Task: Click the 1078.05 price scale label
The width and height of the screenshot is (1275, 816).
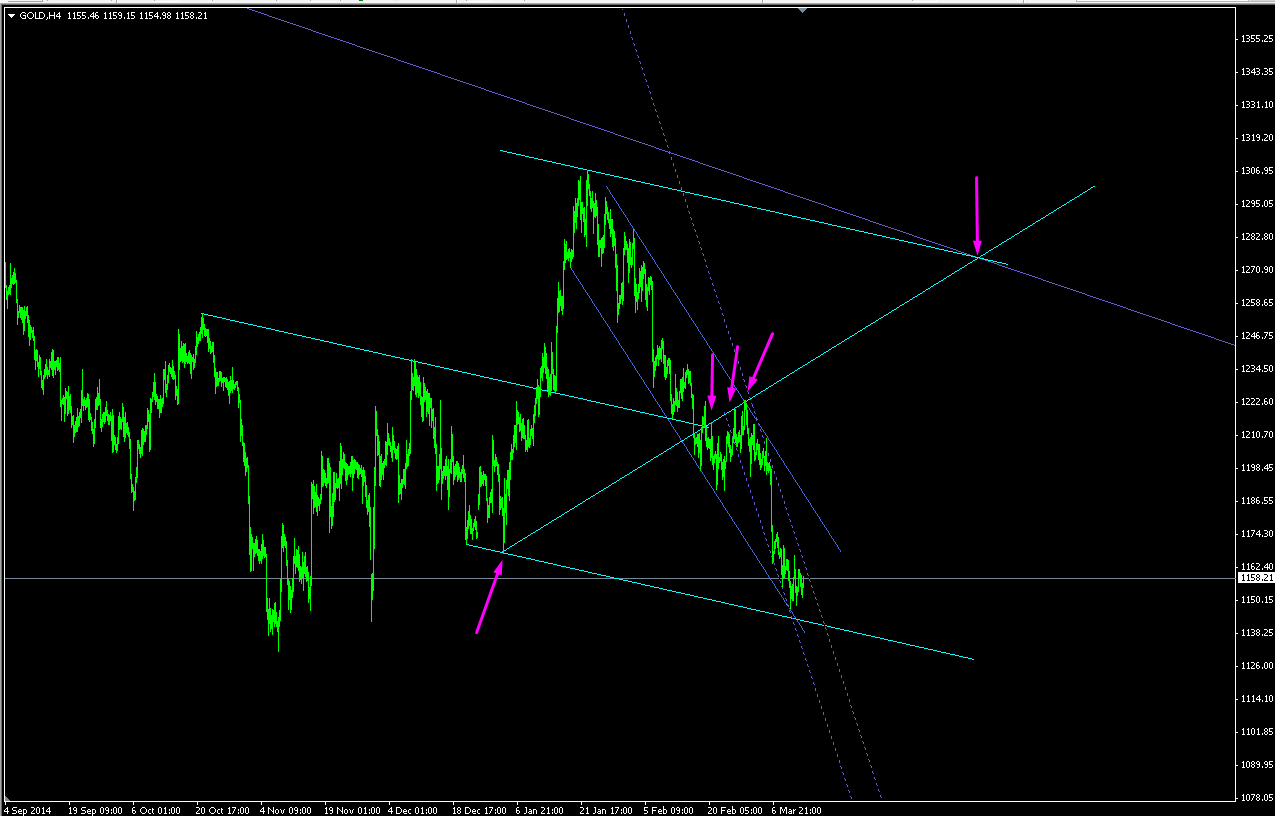Action: (x=1256, y=797)
